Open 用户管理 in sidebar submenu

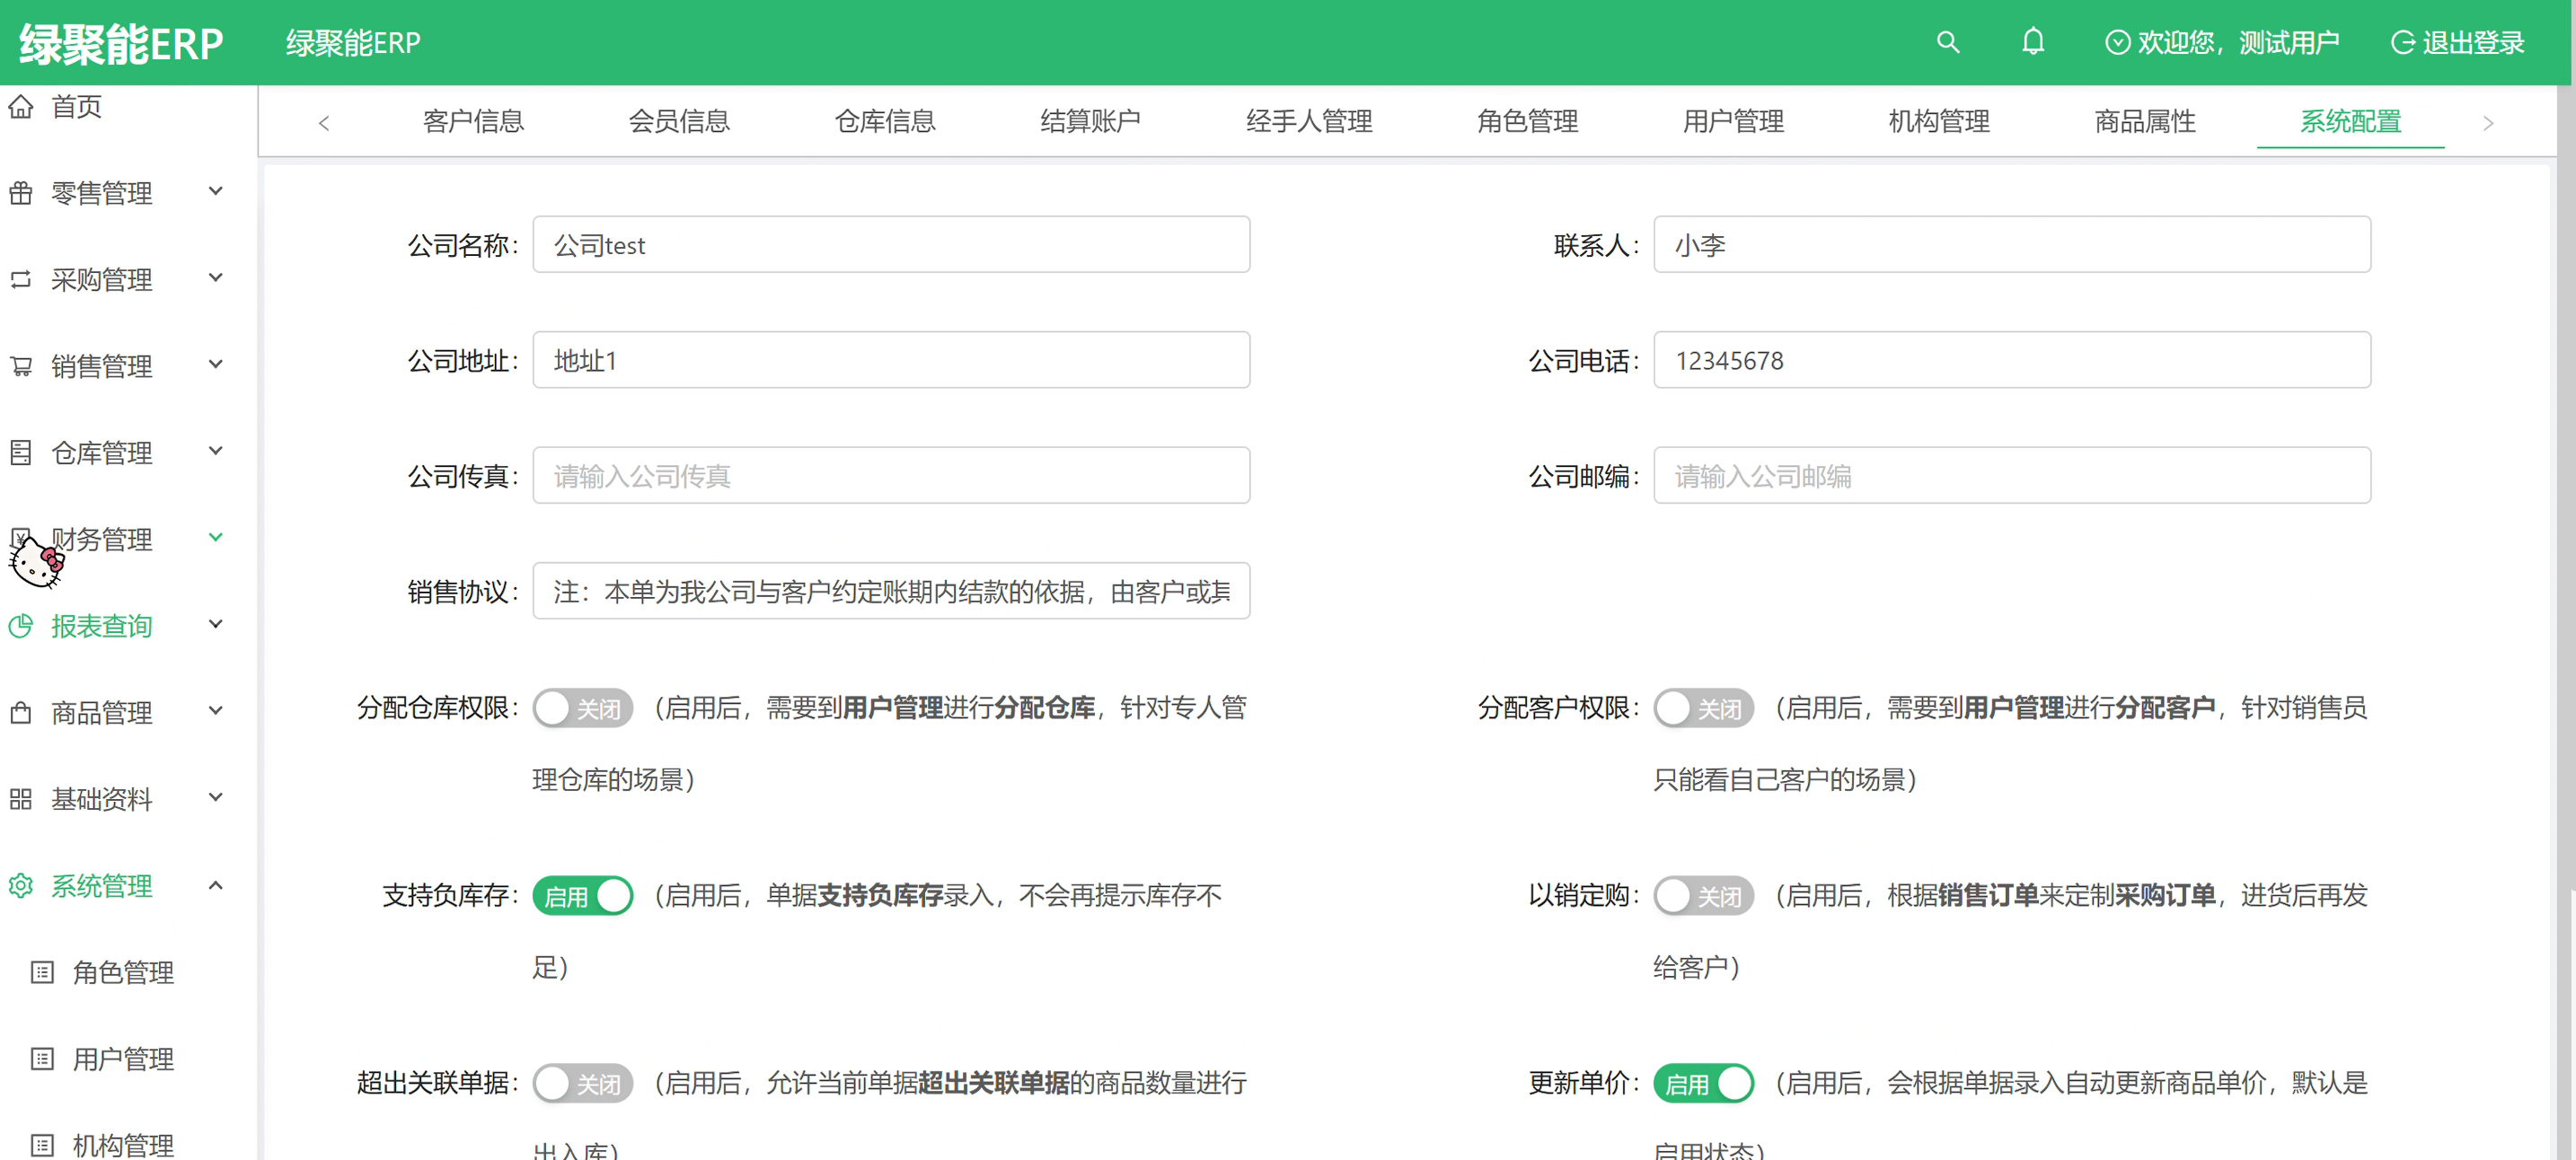click(123, 1059)
